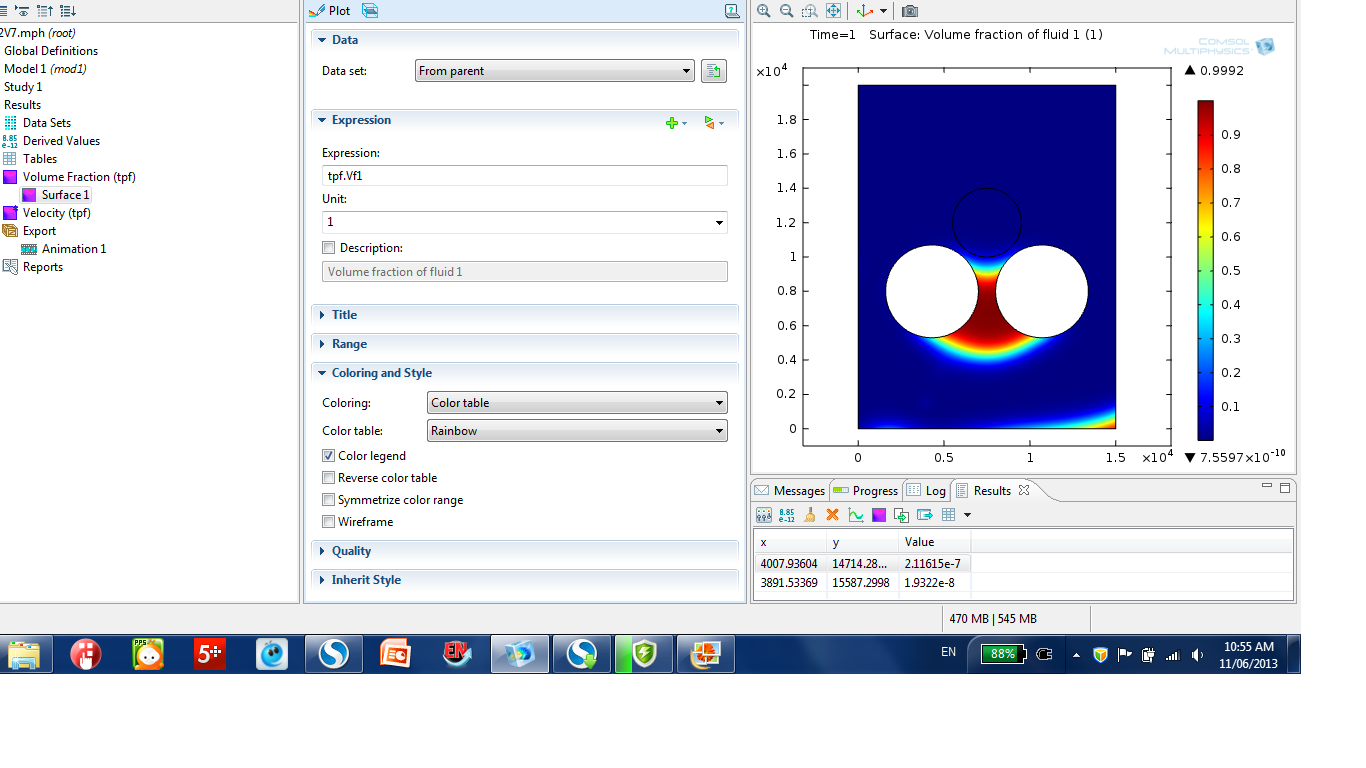Open the Data set dropdown
This screenshot has width=1366, height=768.
coord(555,71)
